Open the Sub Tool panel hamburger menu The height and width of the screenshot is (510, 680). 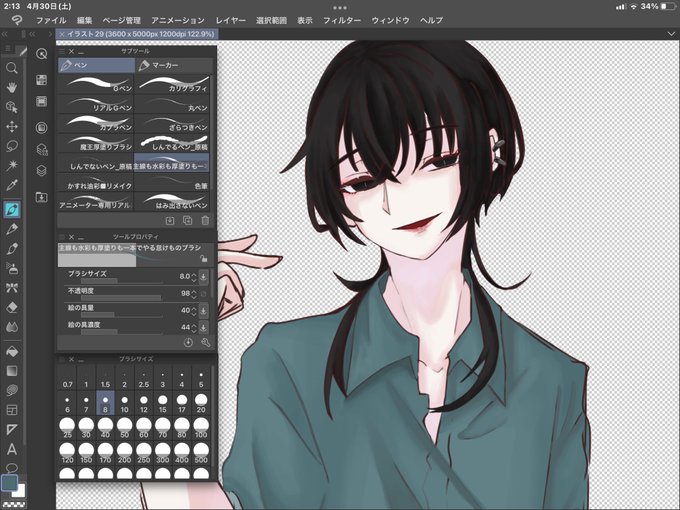[x=62, y=52]
